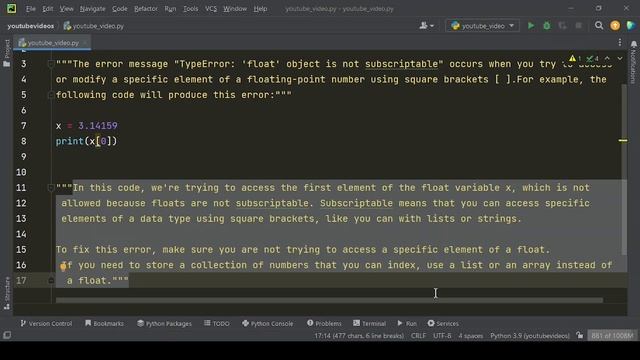Change UTF-8 file encoding in status bar
This screenshot has height=360, width=640.
pos(442,336)
